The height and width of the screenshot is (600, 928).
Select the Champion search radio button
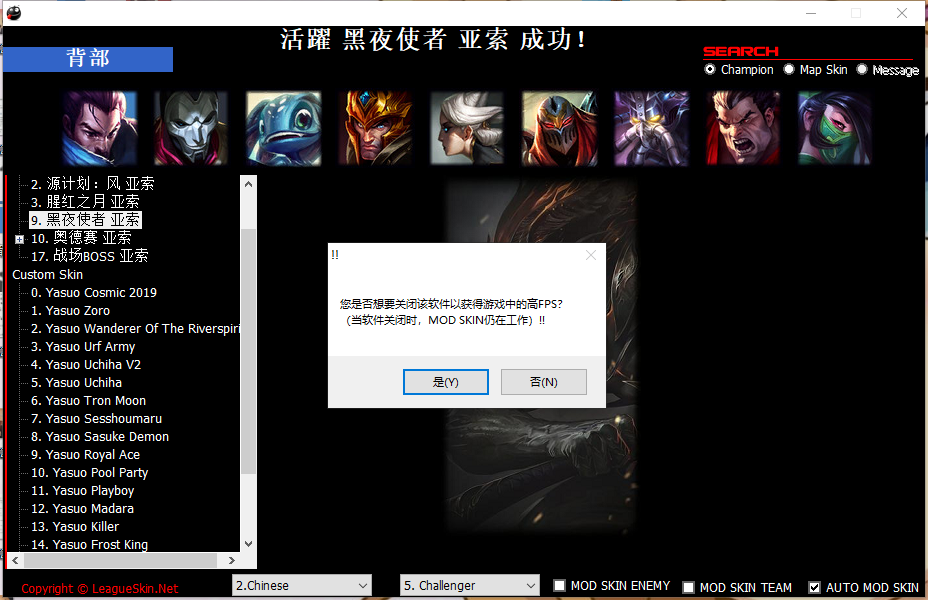(x=710, y=69)
